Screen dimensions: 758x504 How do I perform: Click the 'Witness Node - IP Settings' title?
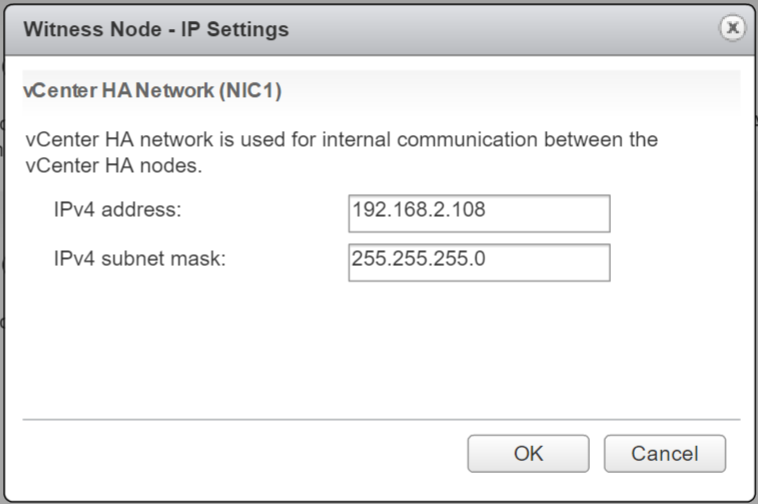(156, 29)
